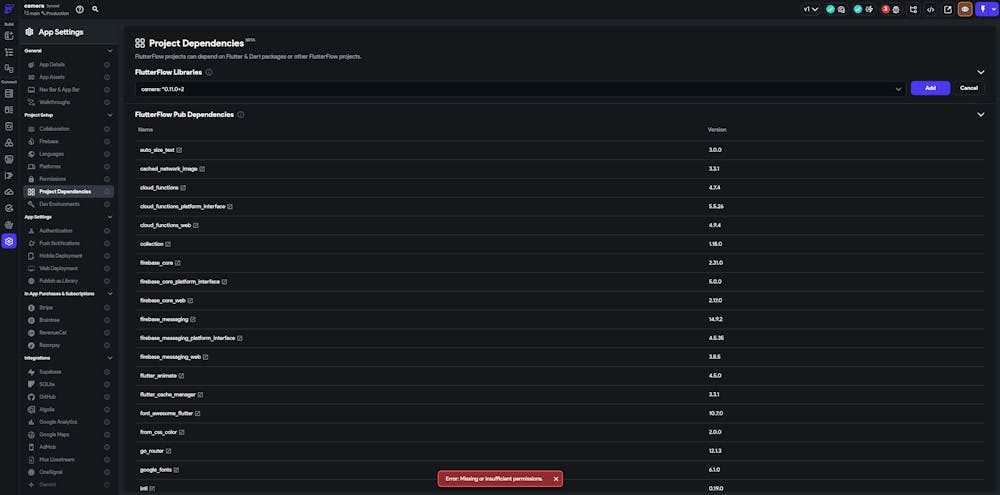
Task: Click the Cancel button
Action: click(x=969, y=88)
